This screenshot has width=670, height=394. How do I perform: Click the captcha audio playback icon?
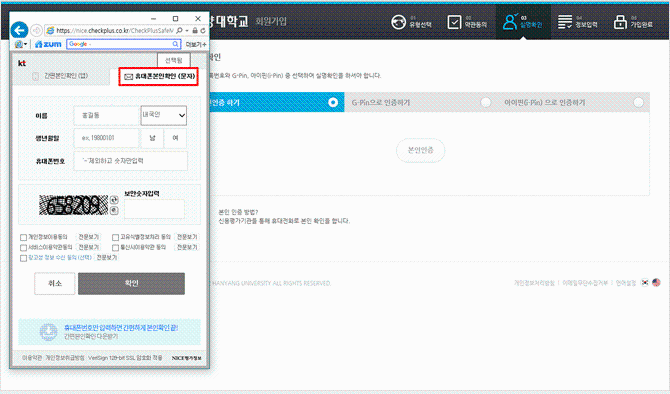pos(114,210)
